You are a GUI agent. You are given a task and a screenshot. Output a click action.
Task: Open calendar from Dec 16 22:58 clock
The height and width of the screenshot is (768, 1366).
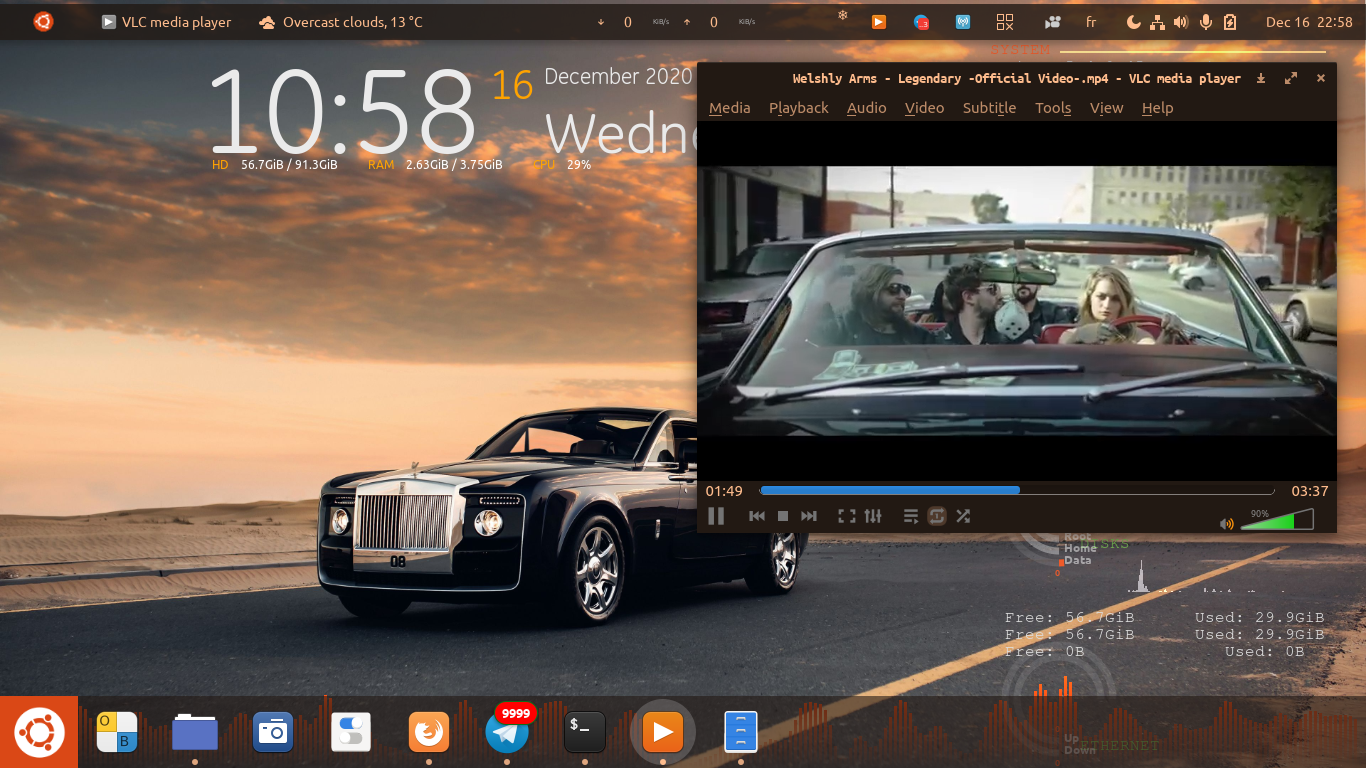click(x=1309, y=22)
